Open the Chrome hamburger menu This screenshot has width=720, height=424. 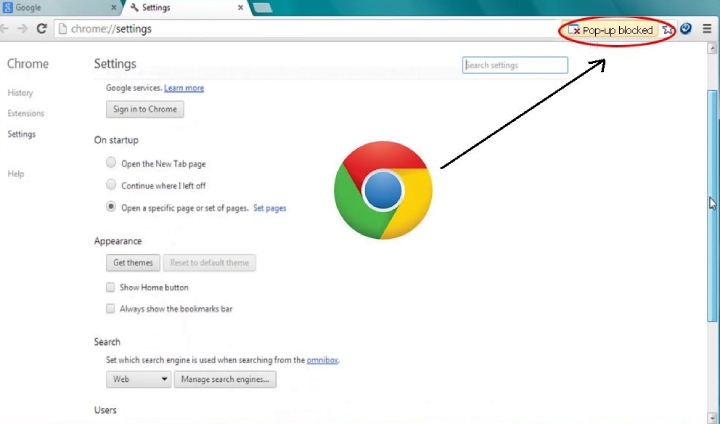click(707, 29)
